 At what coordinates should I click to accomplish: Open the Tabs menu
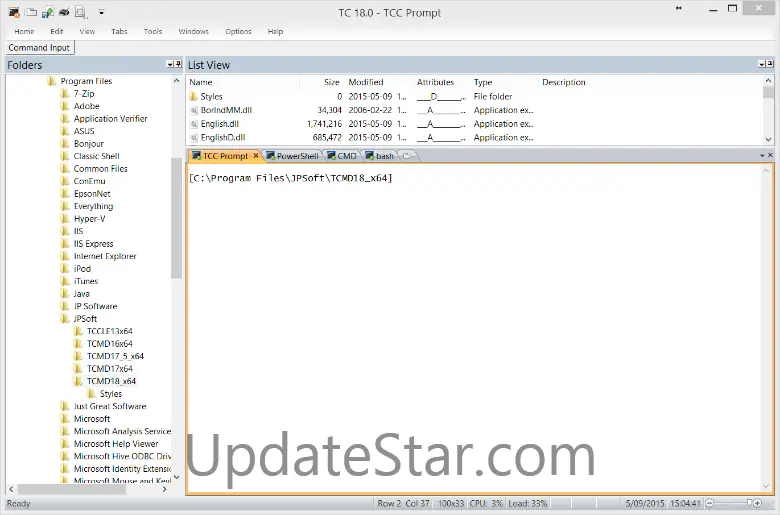[119, 31]
